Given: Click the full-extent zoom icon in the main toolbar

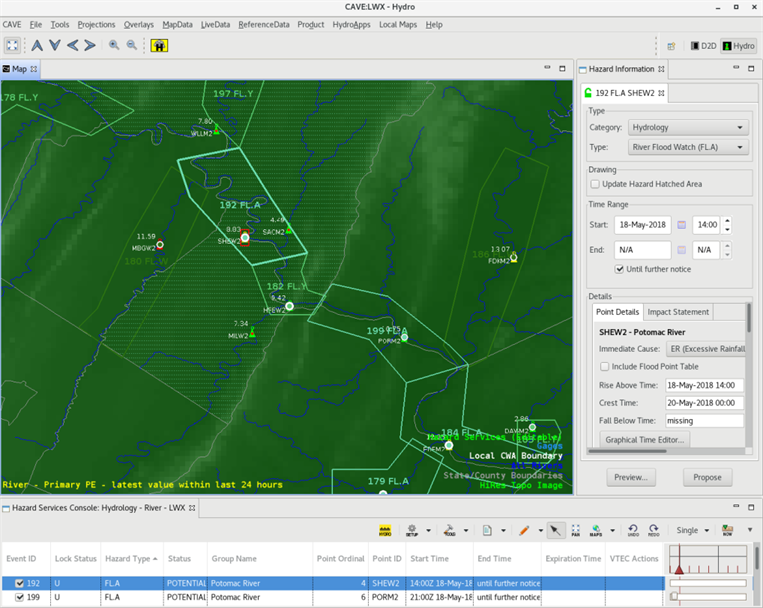Looking at the screenshot, I should point(12,46).
